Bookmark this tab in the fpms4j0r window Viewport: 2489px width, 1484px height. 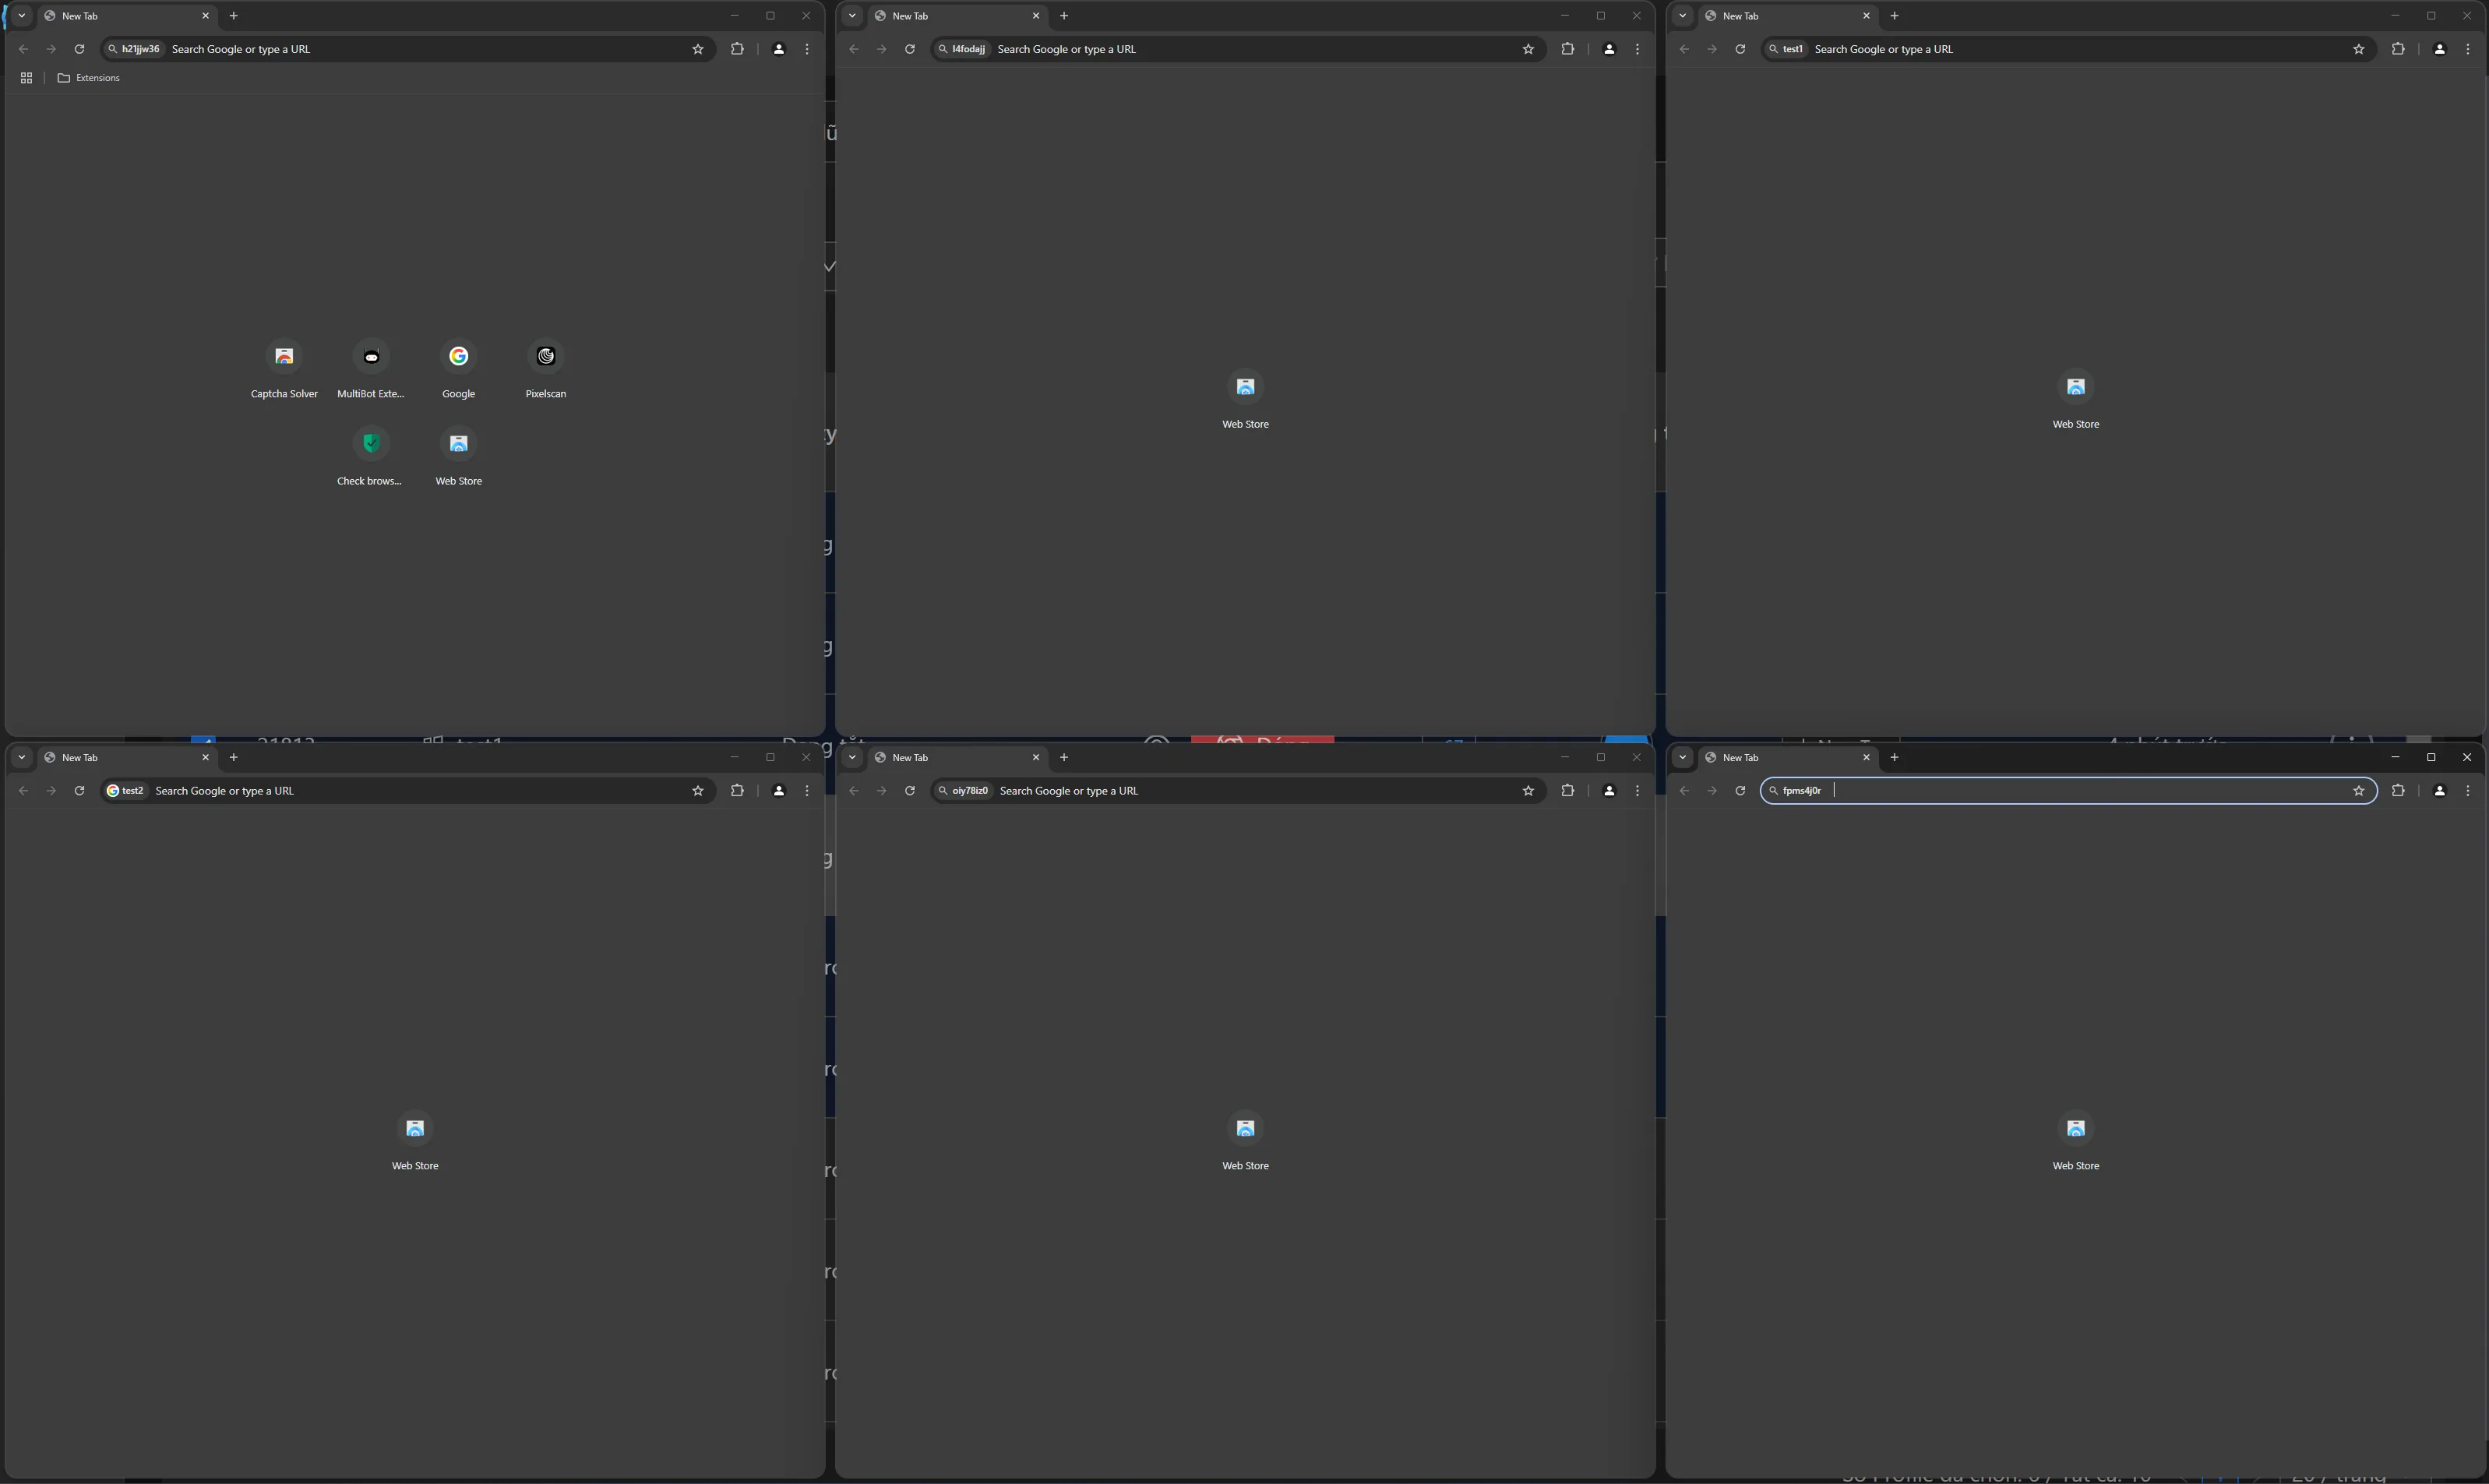(x=2360, y=790)
